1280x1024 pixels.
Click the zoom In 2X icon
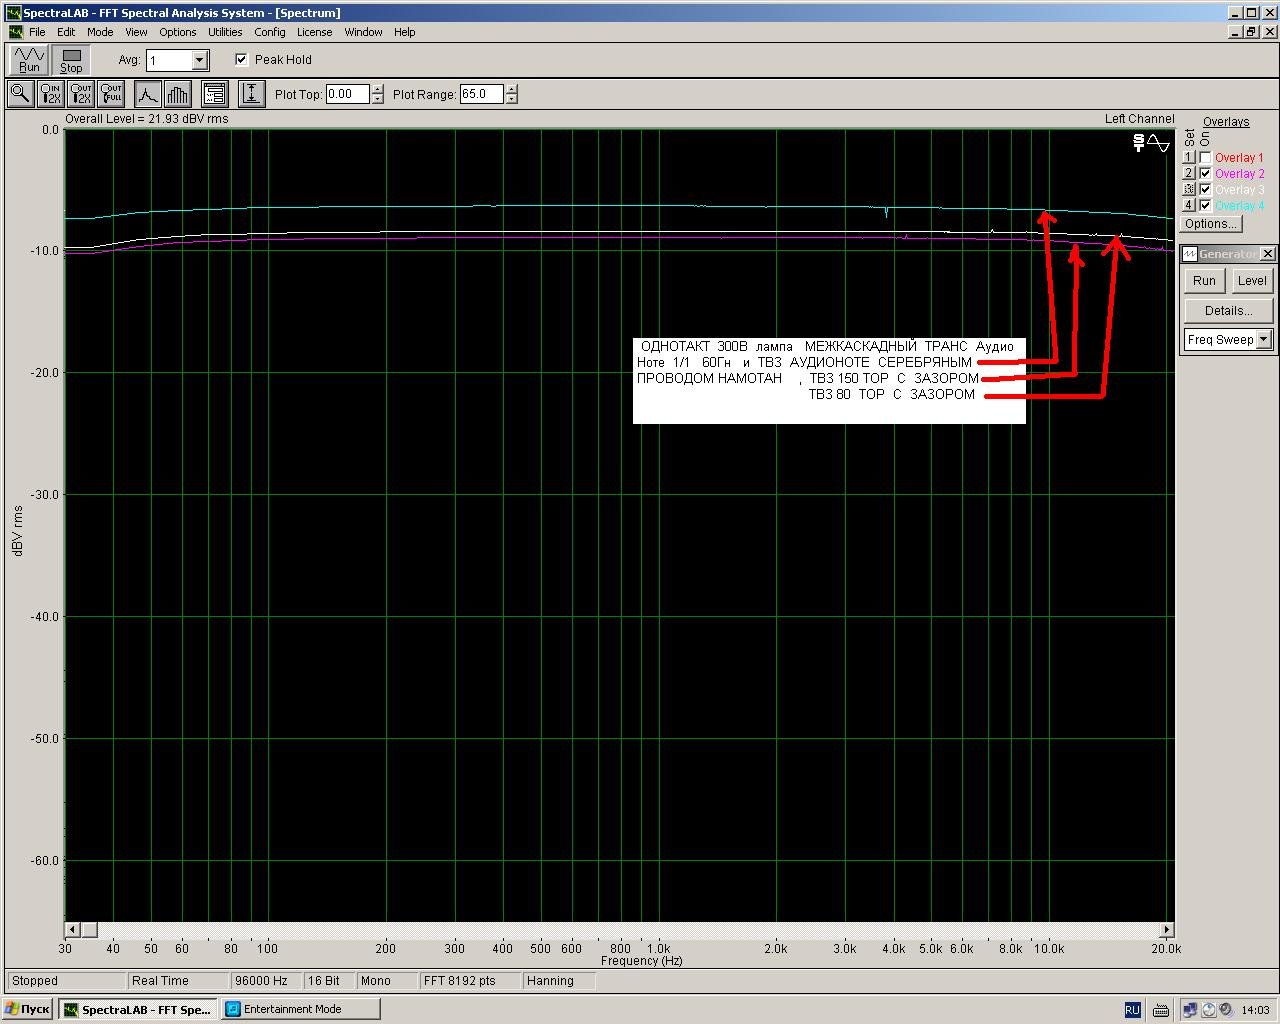coord(50,94)
